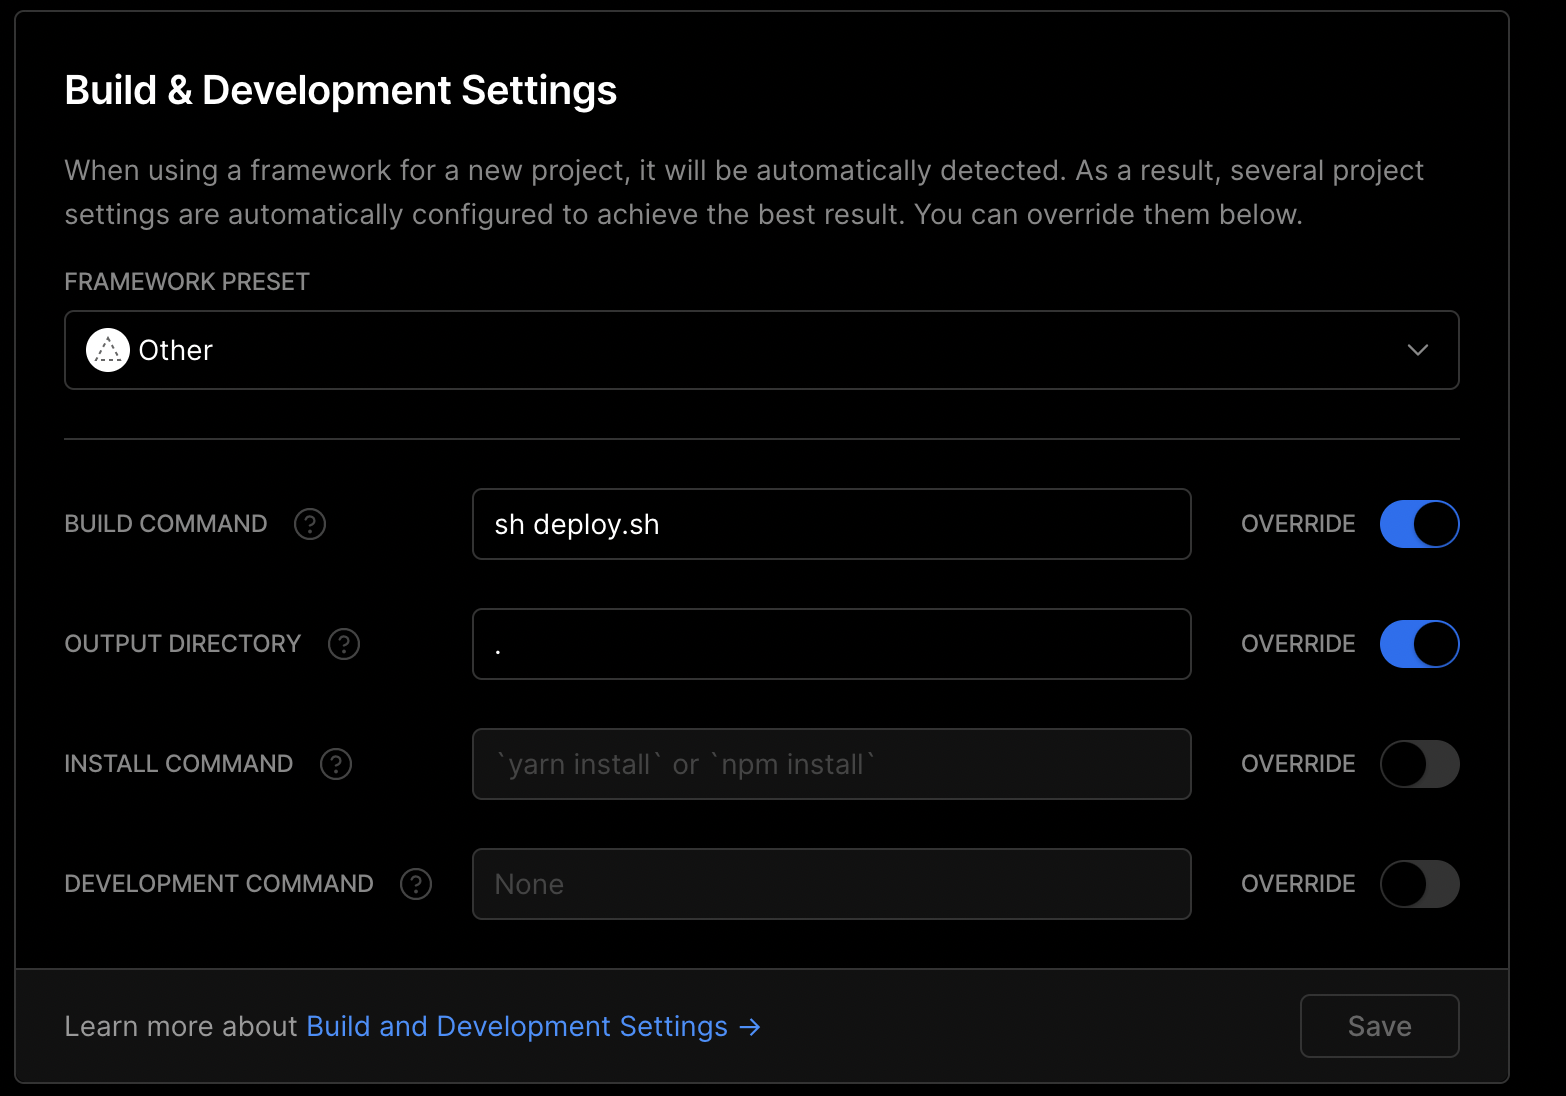Click the Output Directory help icon

[x=343, y=644]
